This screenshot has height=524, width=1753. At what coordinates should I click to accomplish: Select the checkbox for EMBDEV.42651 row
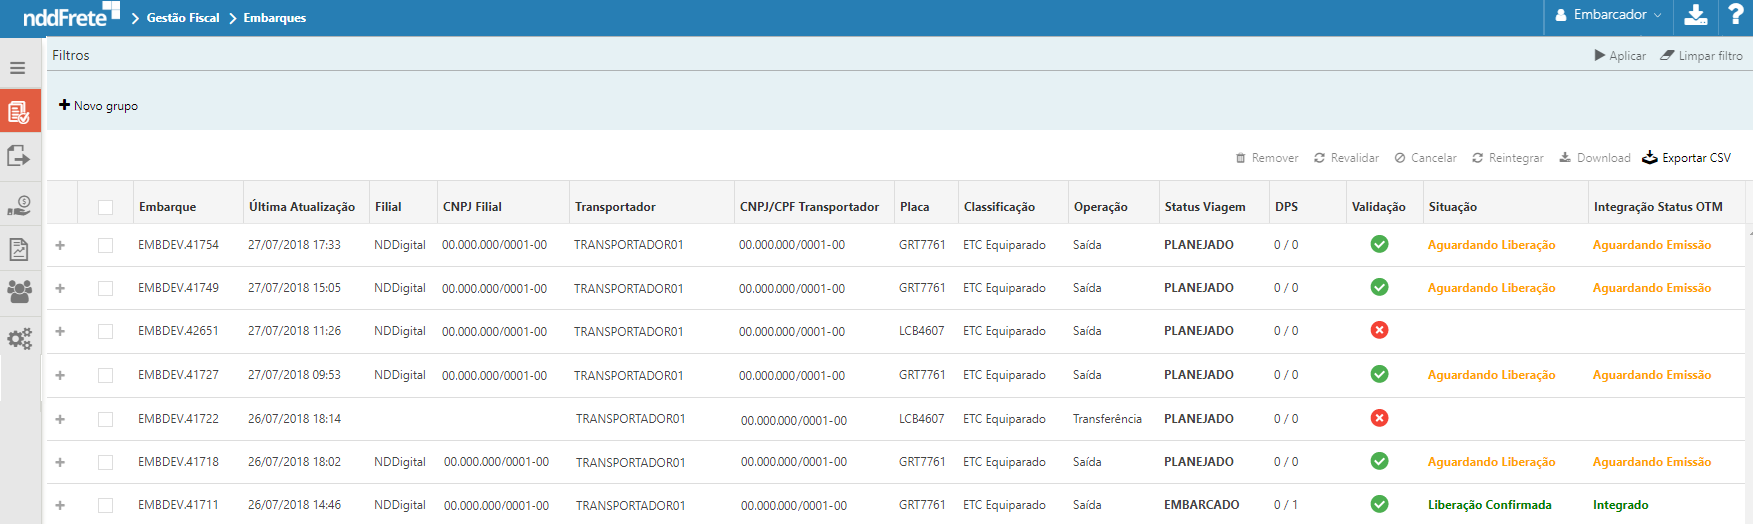tap(105, 331)
